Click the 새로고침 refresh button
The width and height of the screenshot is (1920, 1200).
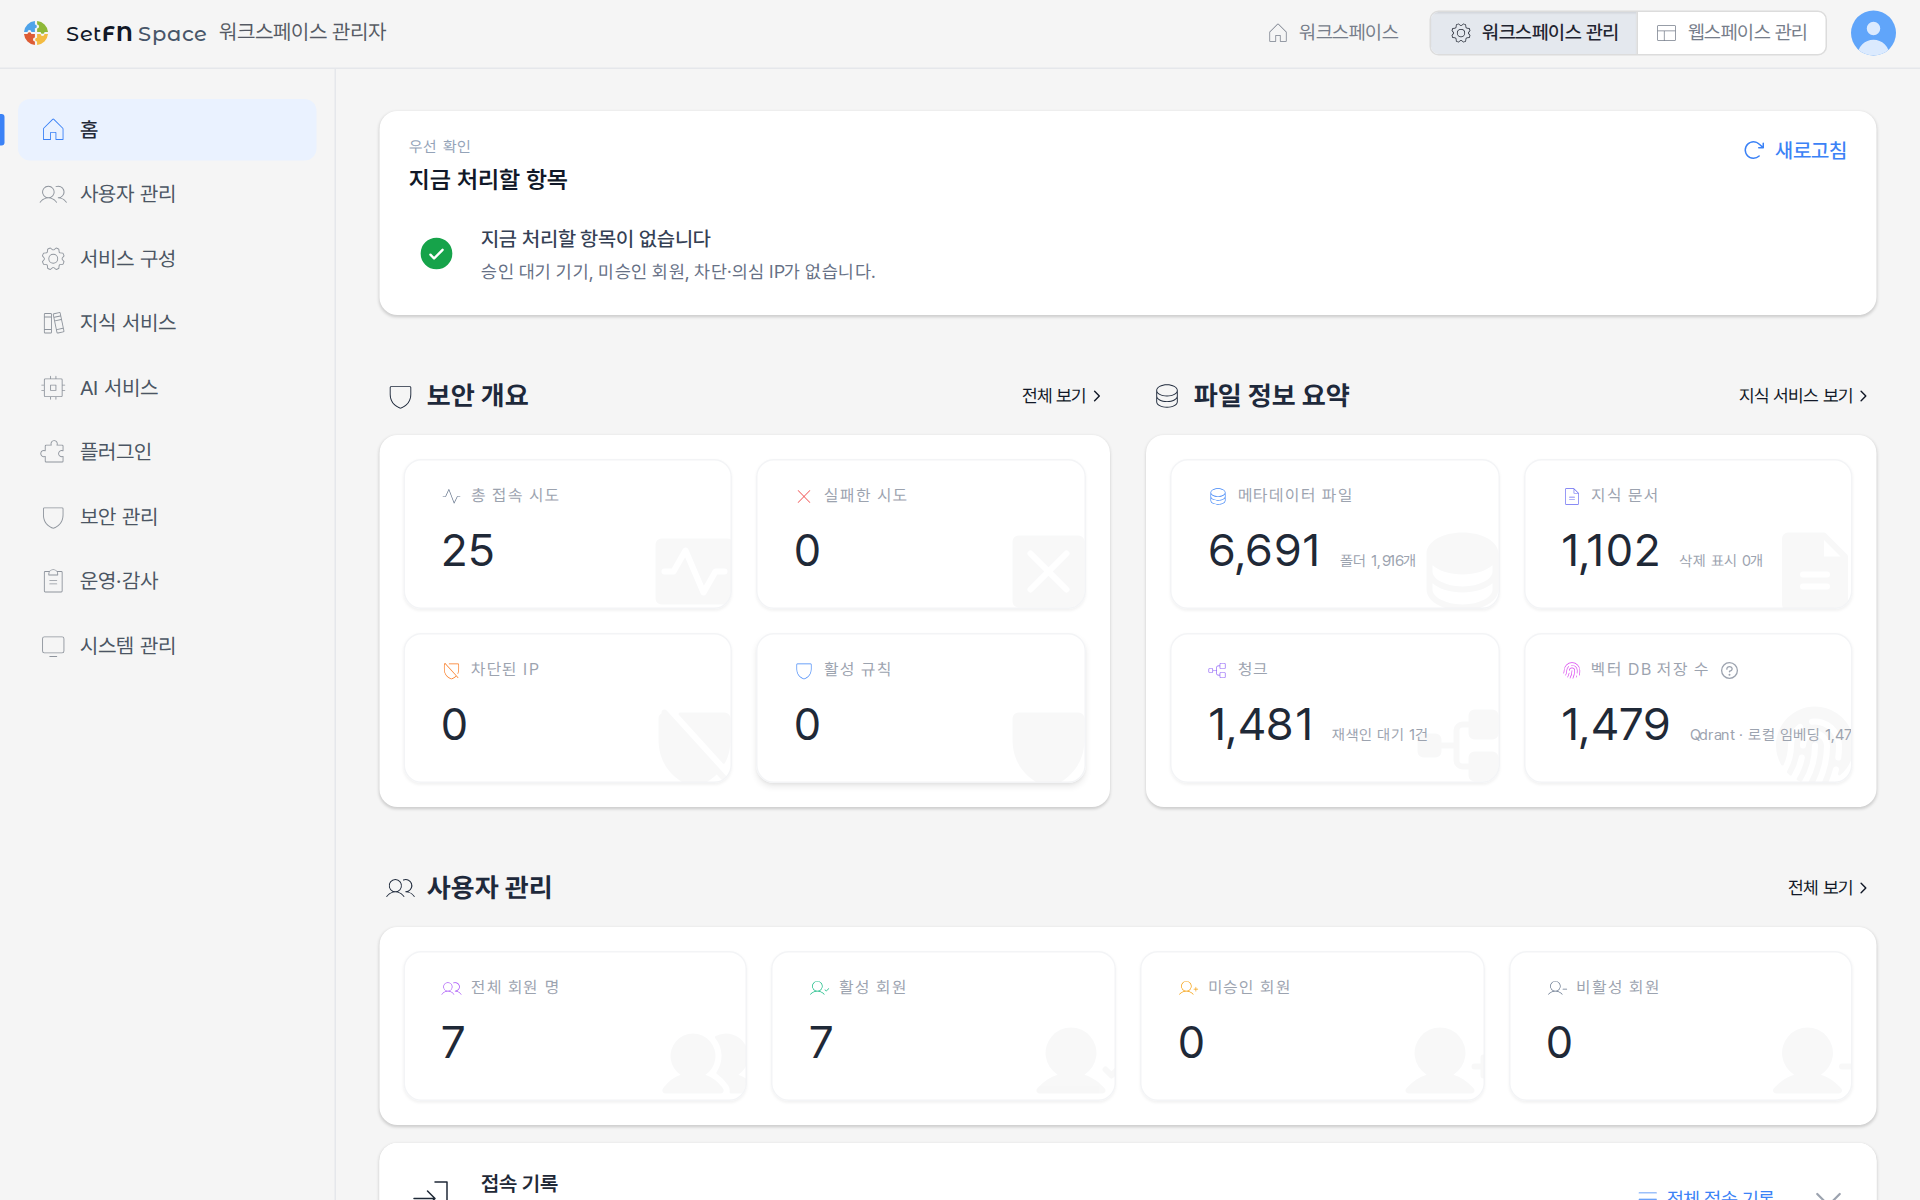point(1795,150)
